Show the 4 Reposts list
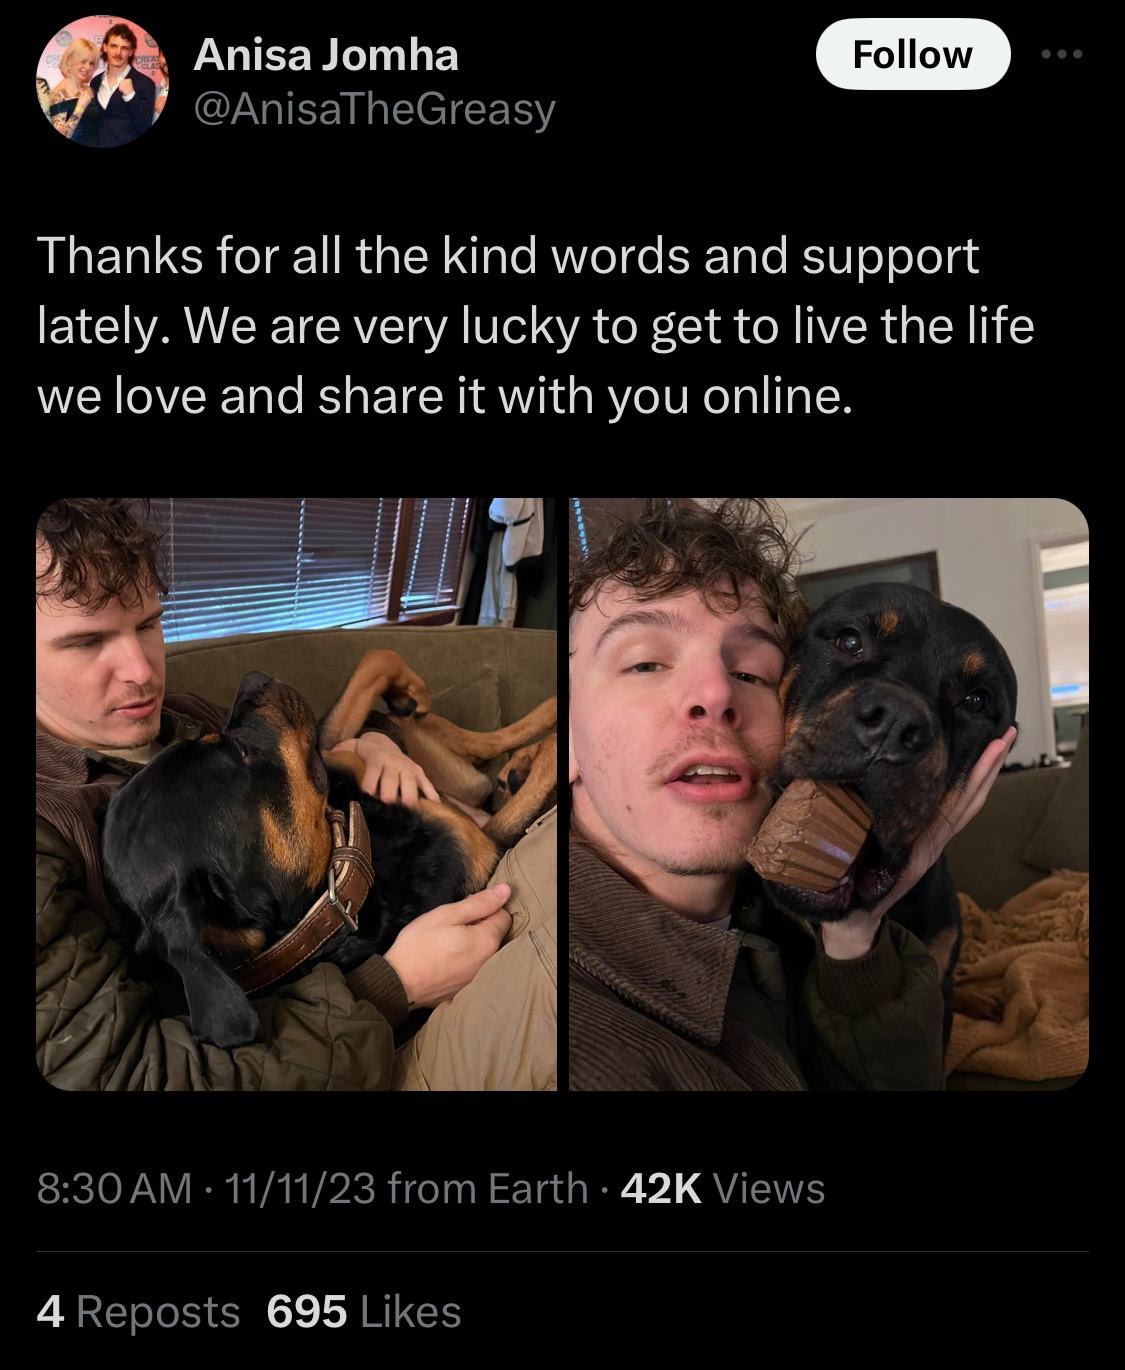The width and height of the screenshot is (1125, 1370). click(x=138, y=1312)
